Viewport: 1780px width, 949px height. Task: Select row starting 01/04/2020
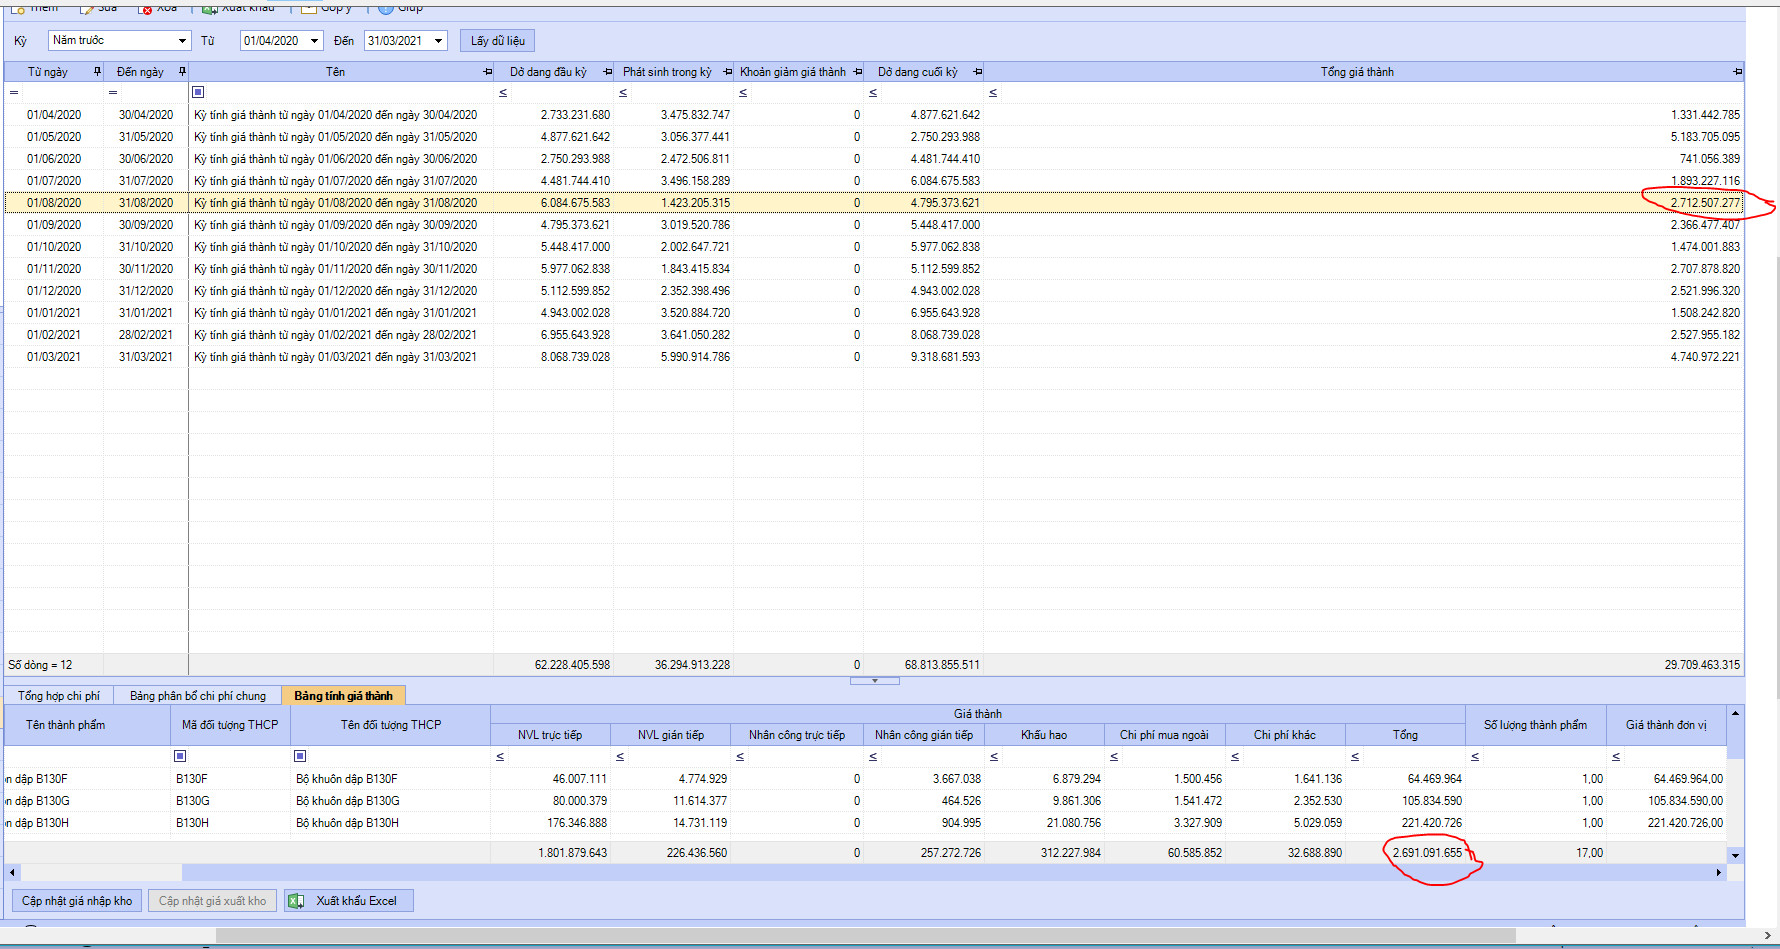point(873,115)
